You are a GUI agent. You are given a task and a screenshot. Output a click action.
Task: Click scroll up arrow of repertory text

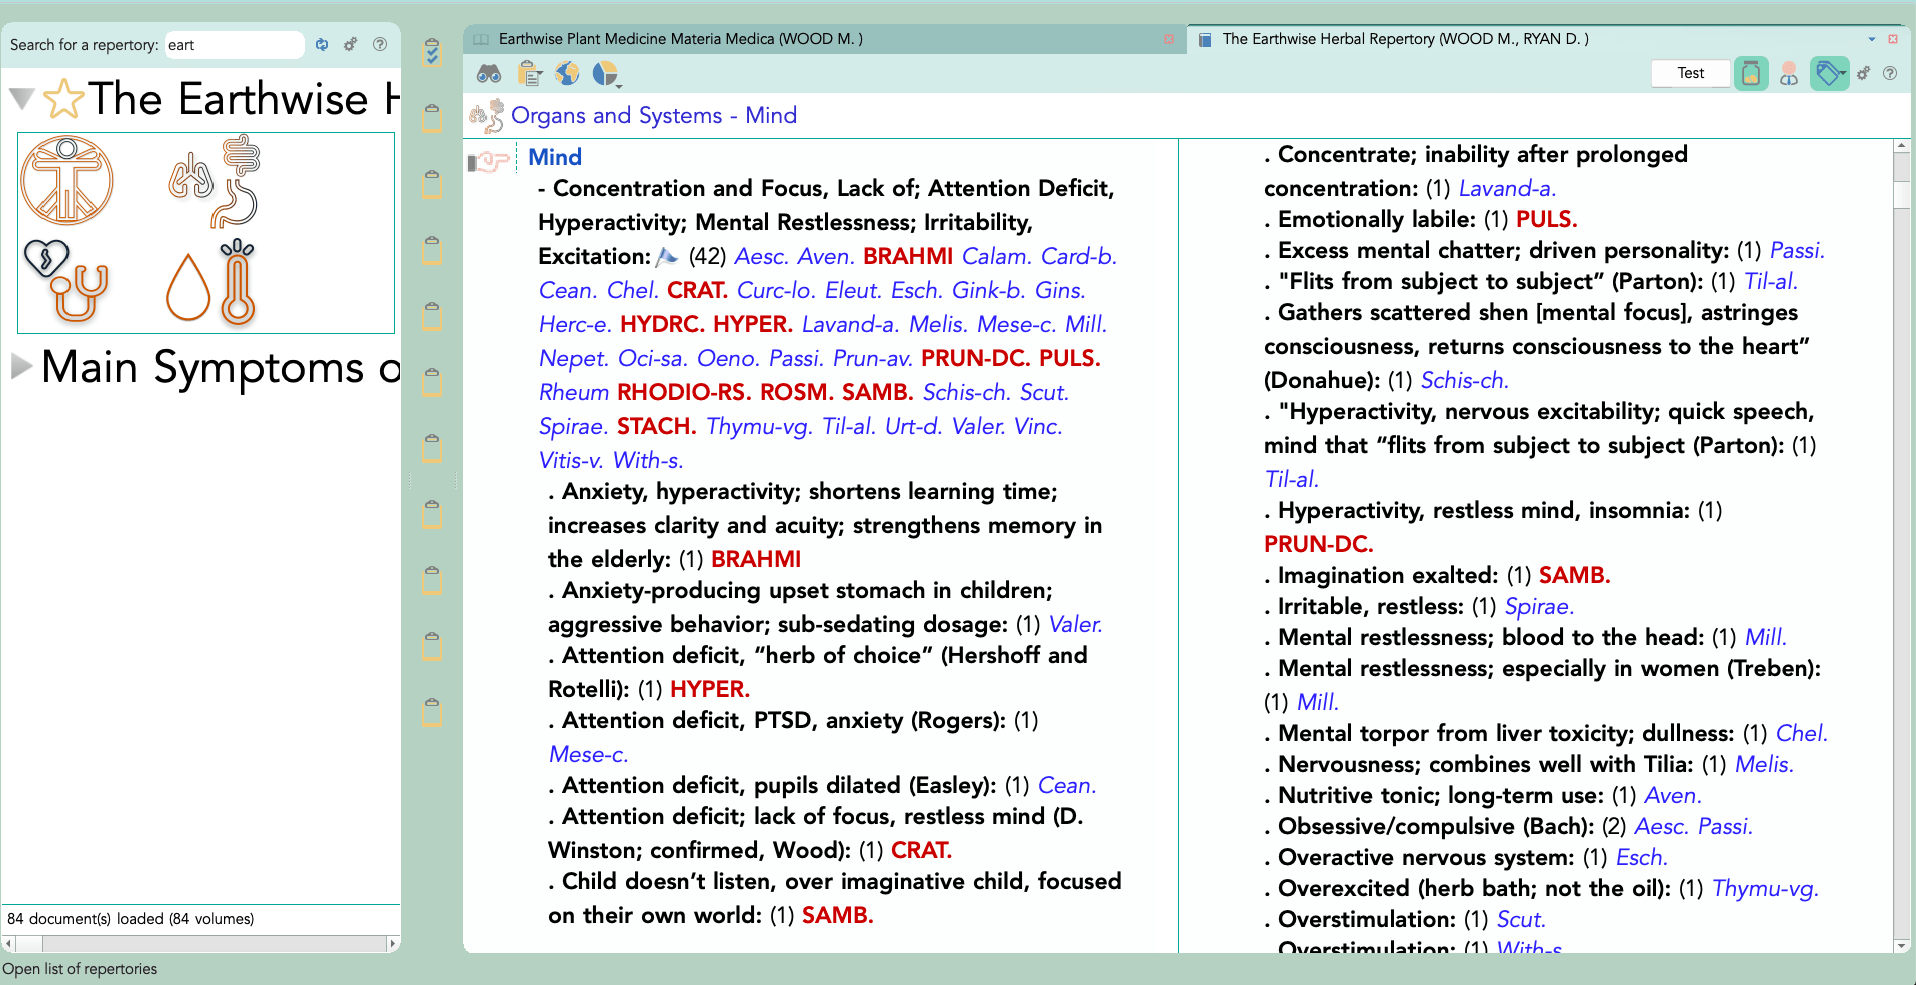click(x=1902, y=147)
